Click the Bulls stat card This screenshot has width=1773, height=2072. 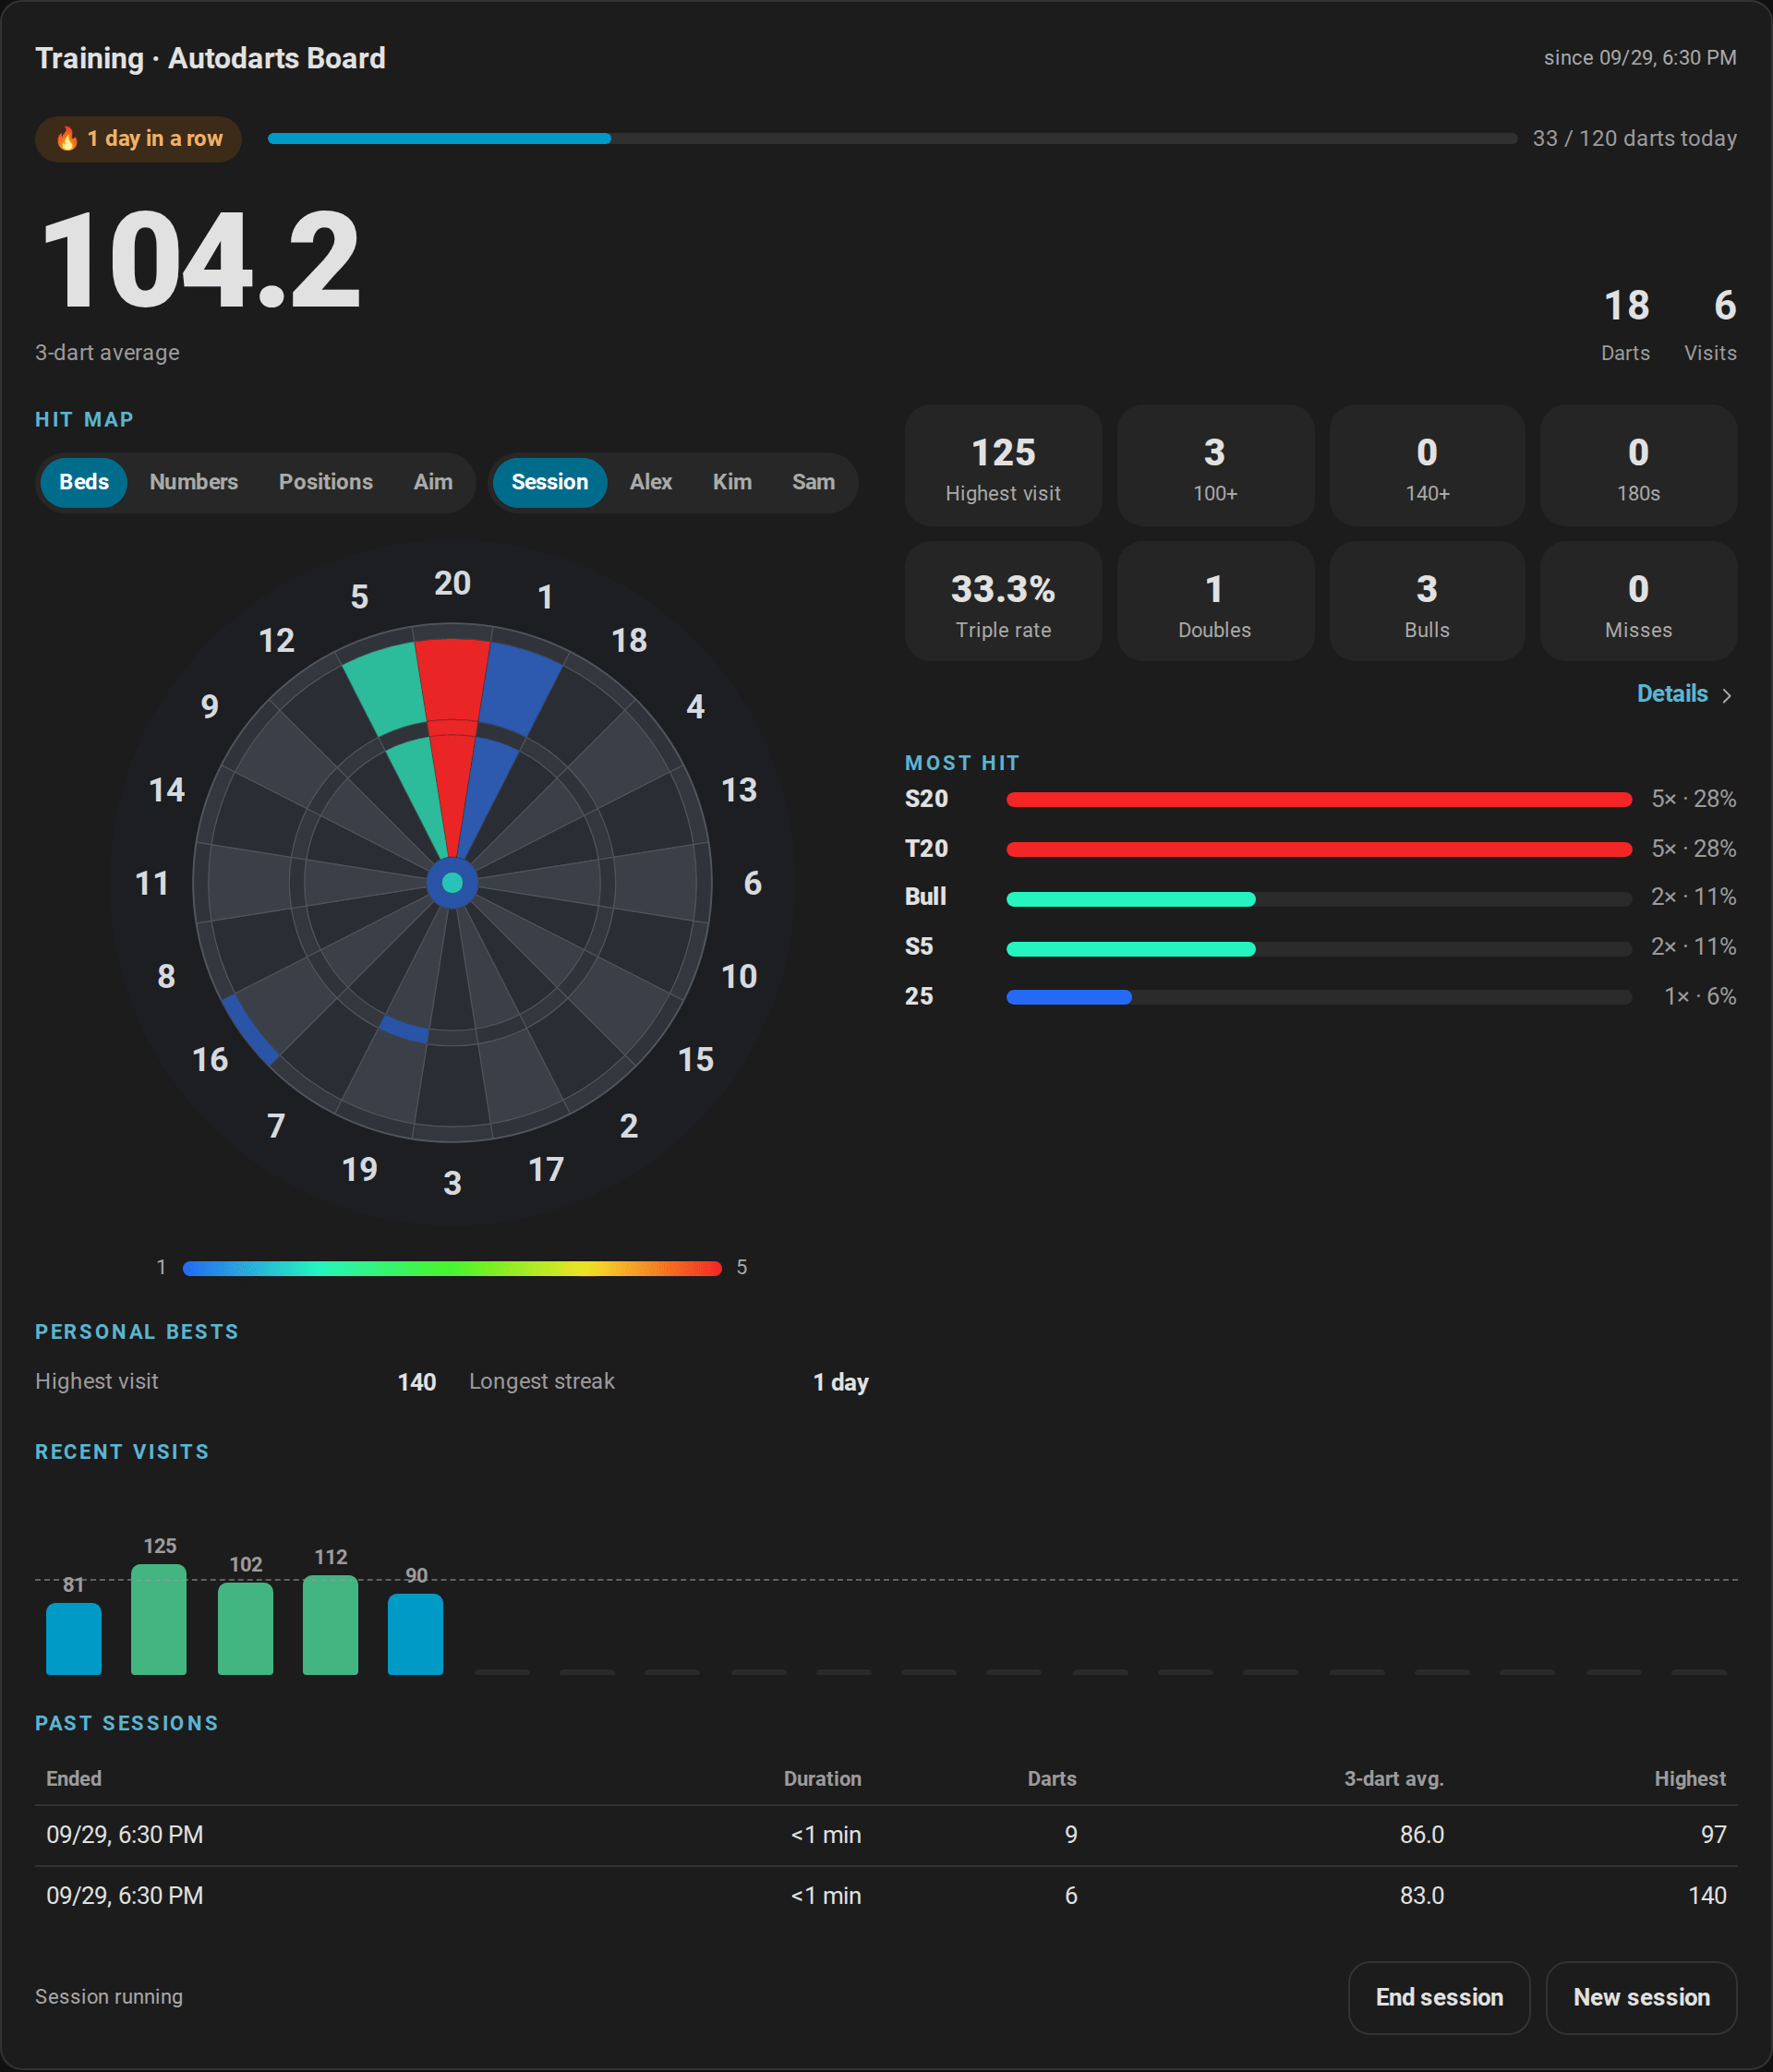(1427, 601)
